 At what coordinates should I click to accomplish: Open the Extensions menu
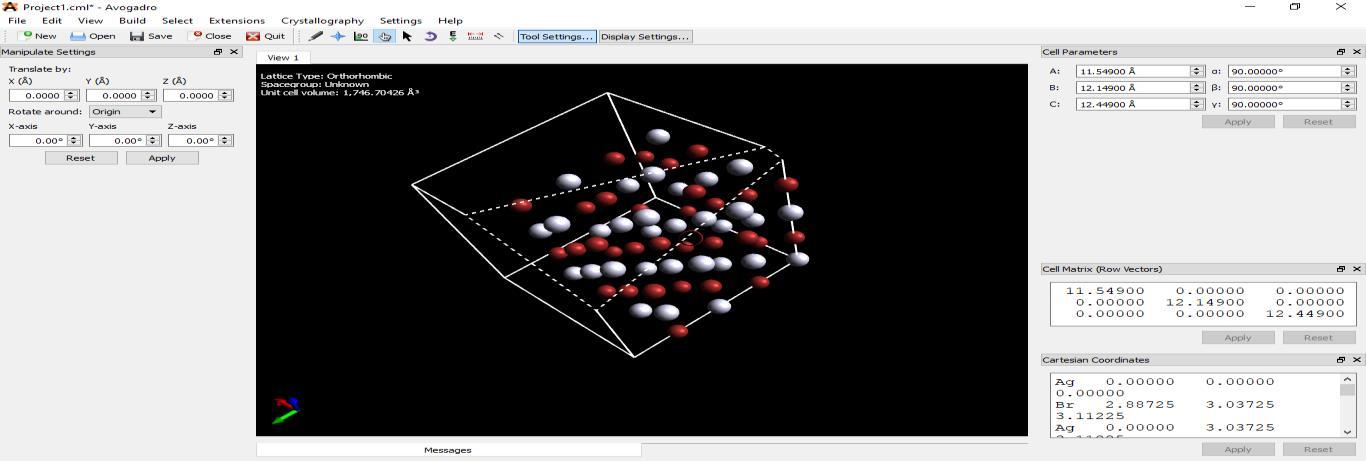237,20
